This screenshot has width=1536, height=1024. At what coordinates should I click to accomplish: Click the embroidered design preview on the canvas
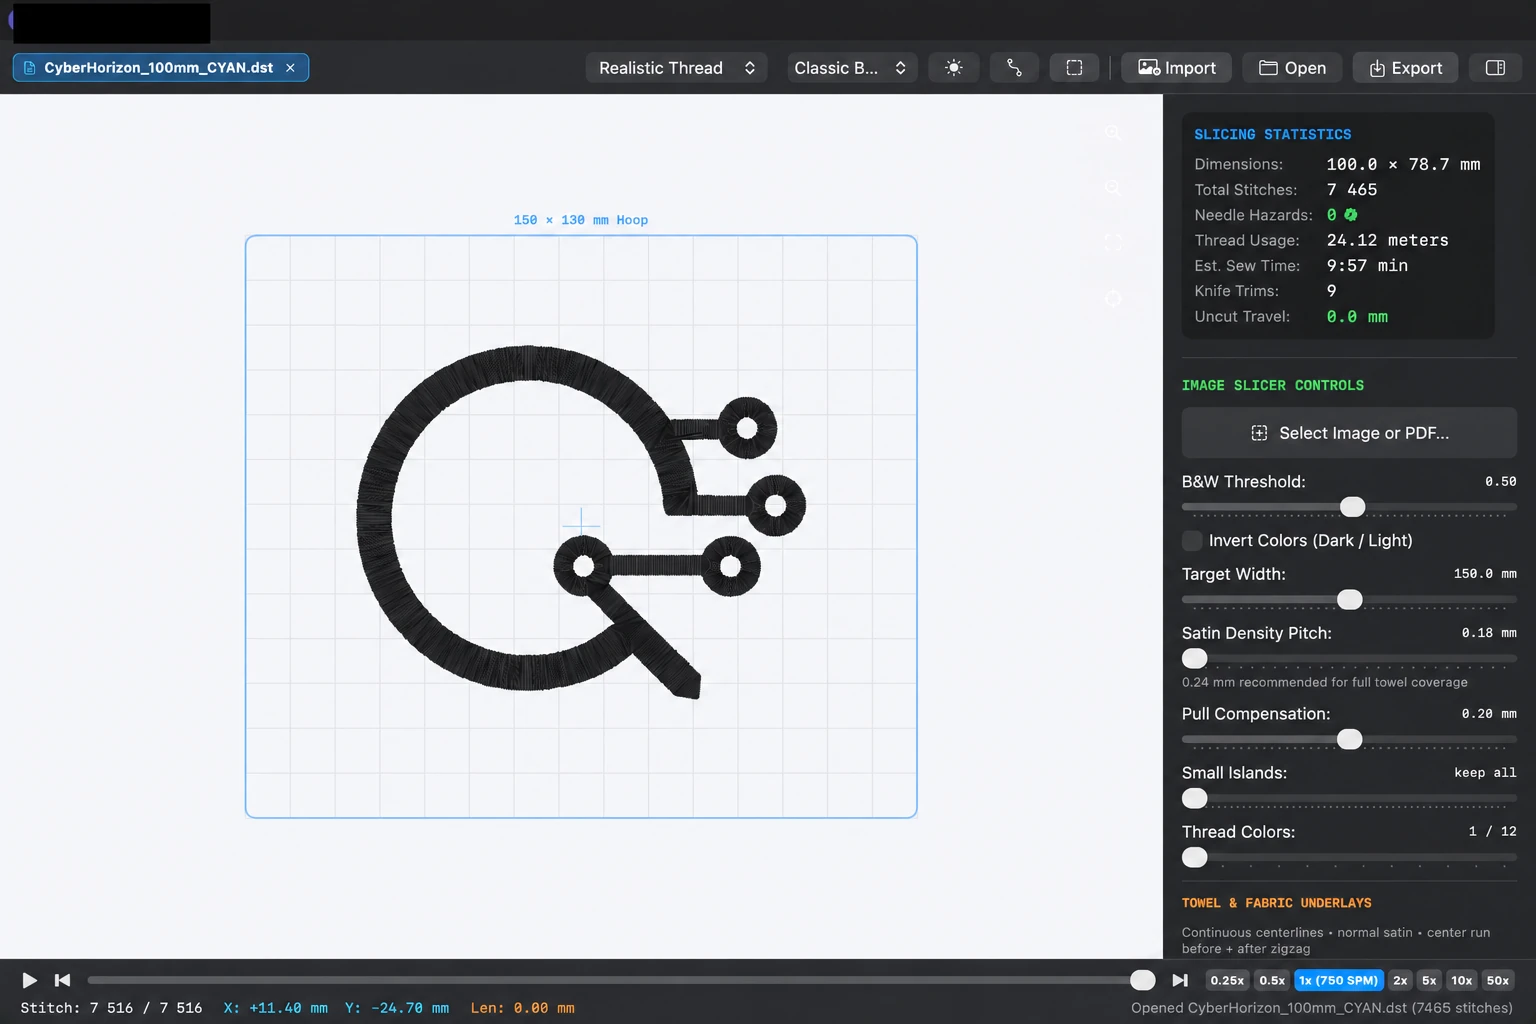(581, 522)
